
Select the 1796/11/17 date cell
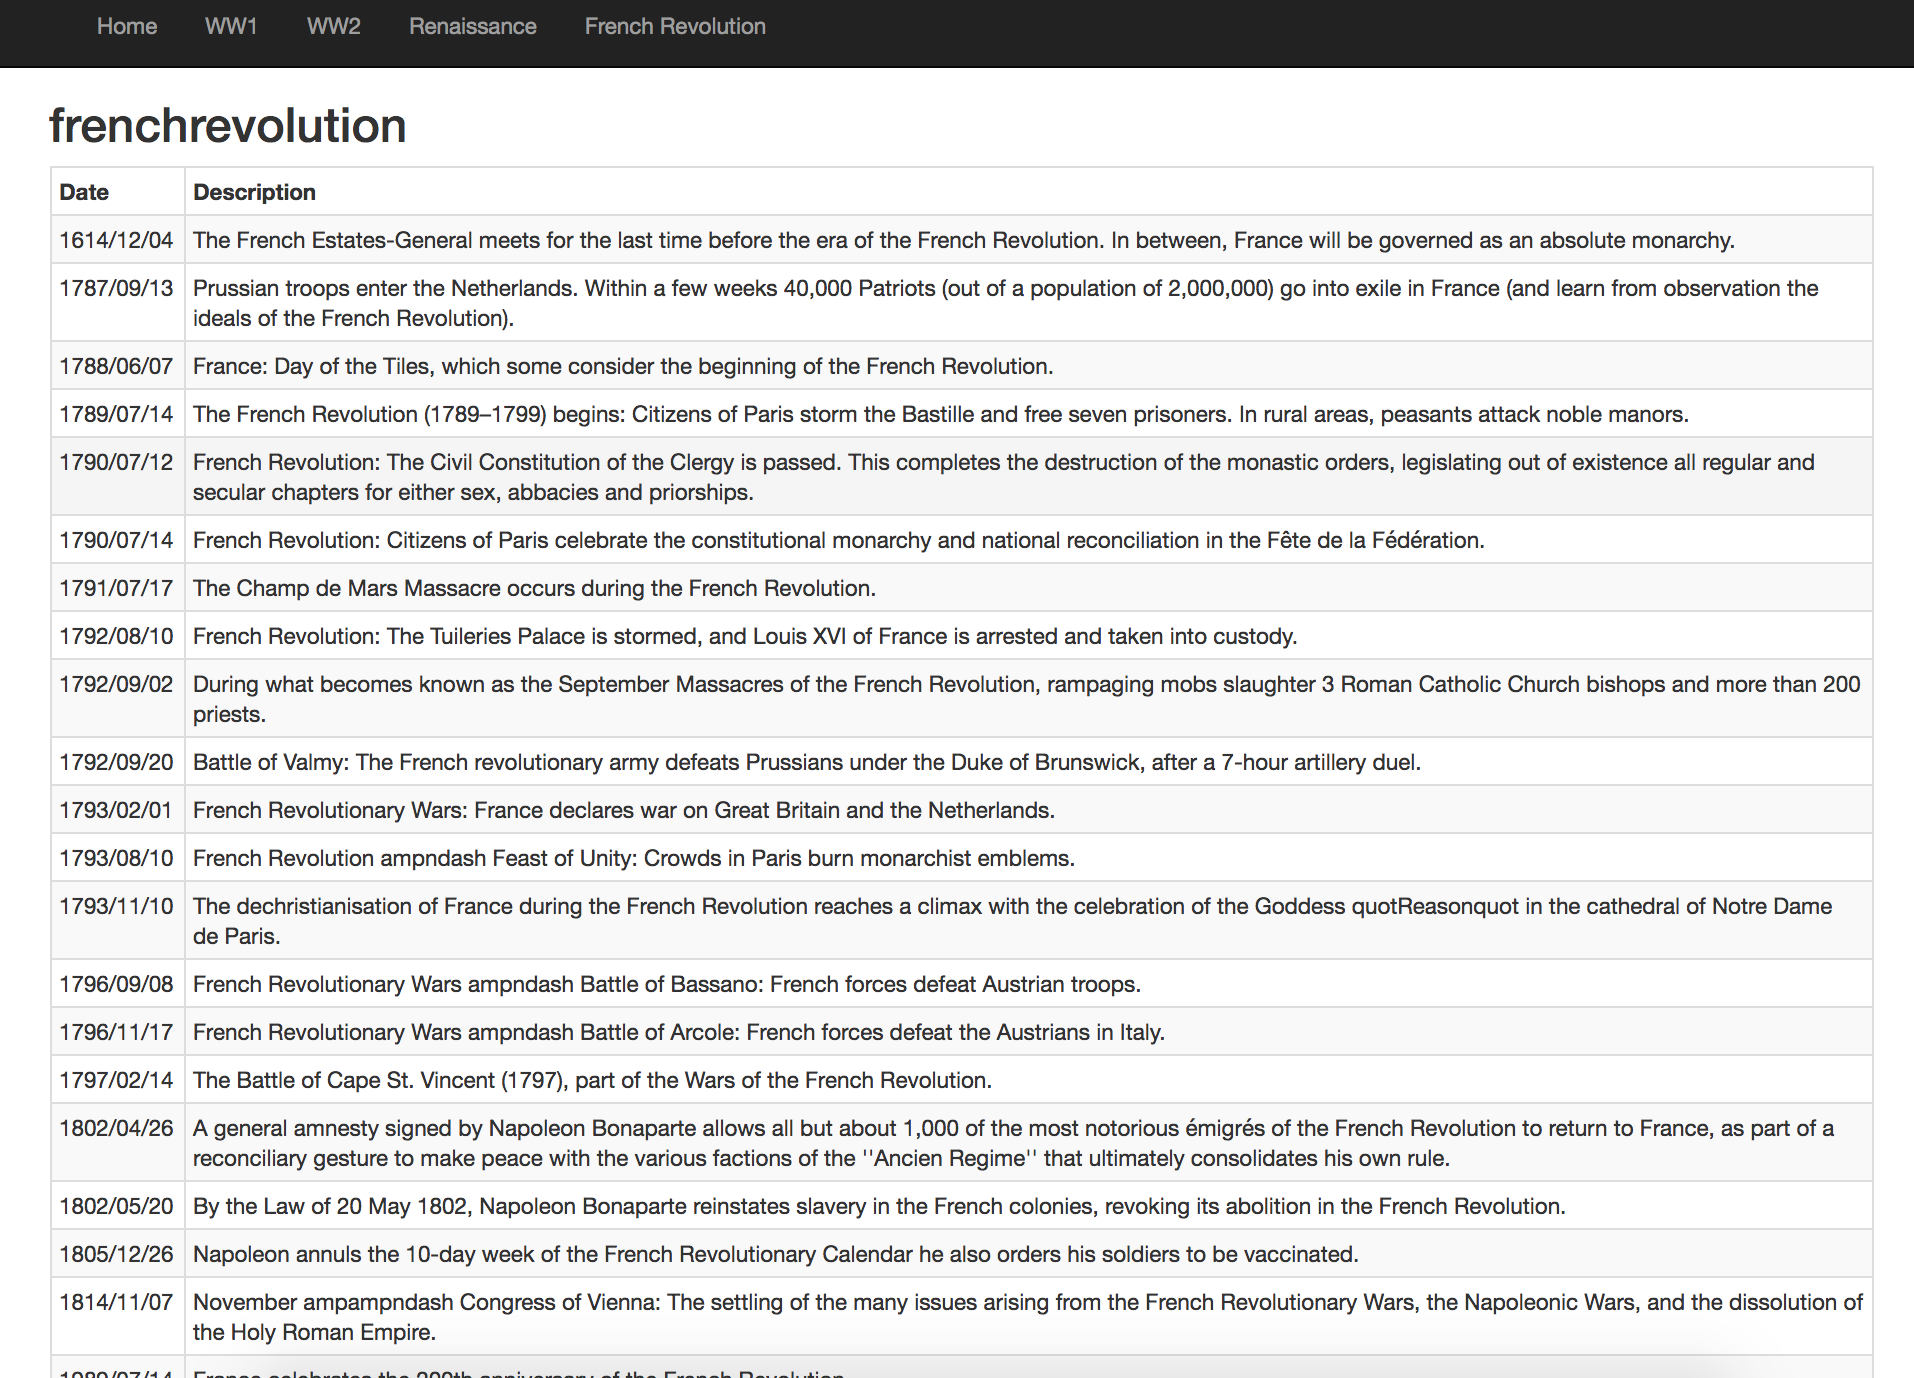tap(116, 1032)
